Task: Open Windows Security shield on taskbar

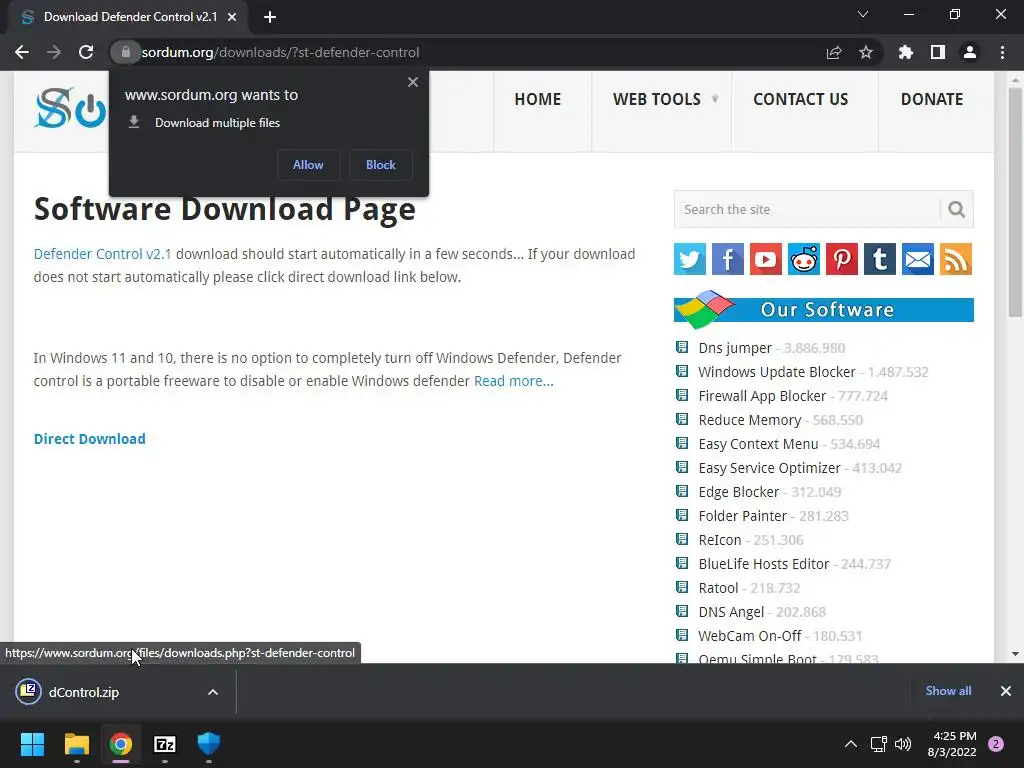Action: pos(209,744)
